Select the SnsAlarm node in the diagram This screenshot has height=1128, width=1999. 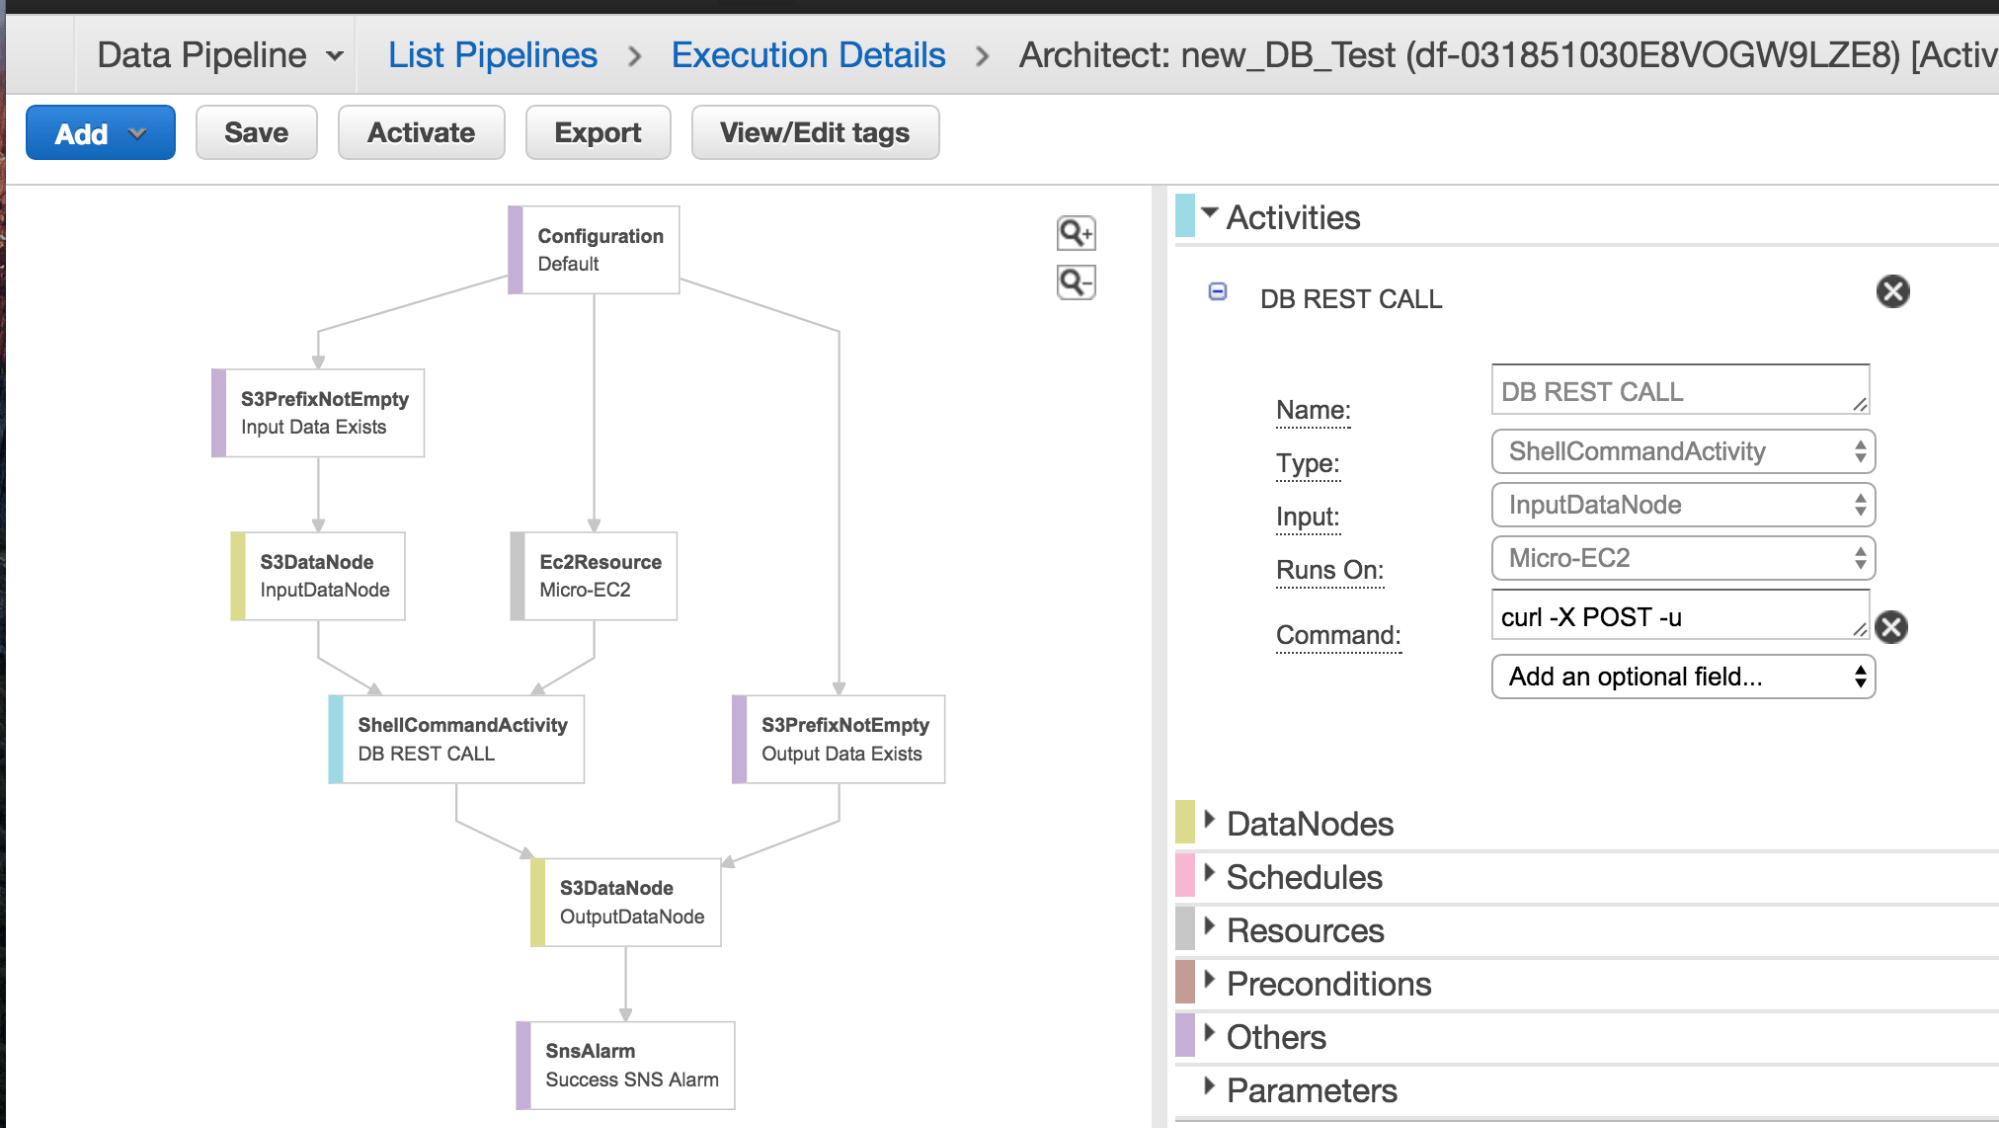[x=627, y=1064]
